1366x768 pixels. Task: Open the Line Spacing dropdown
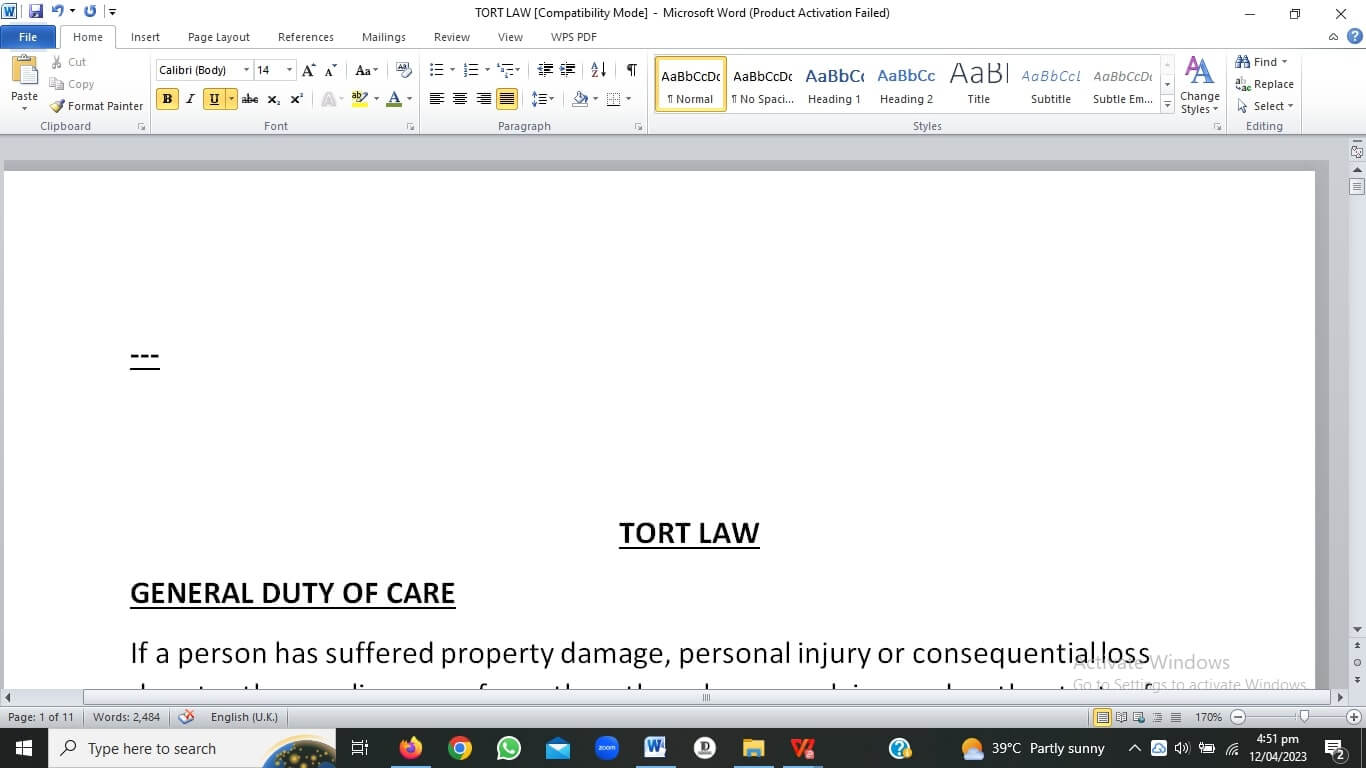[542, 99]
